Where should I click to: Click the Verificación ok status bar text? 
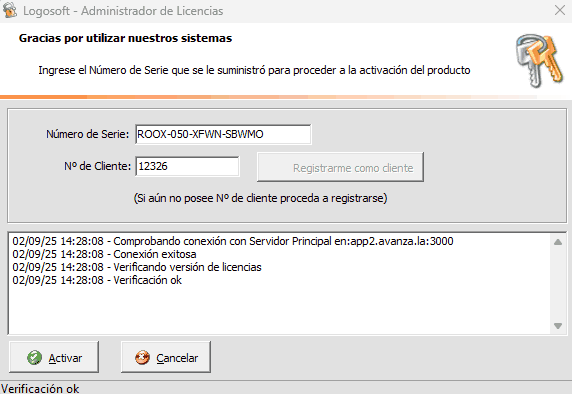click(40, 389)
